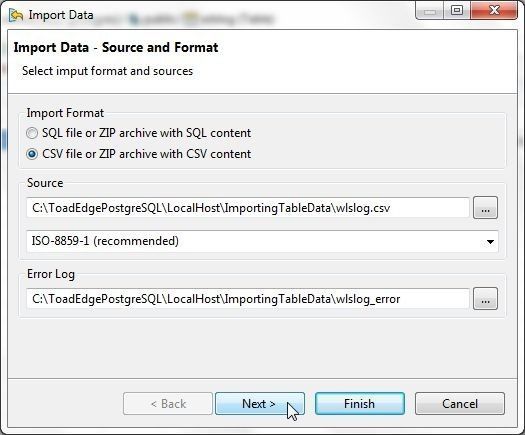Click the 'Import Data - Source and Format' heading

(x=116, y=48)
